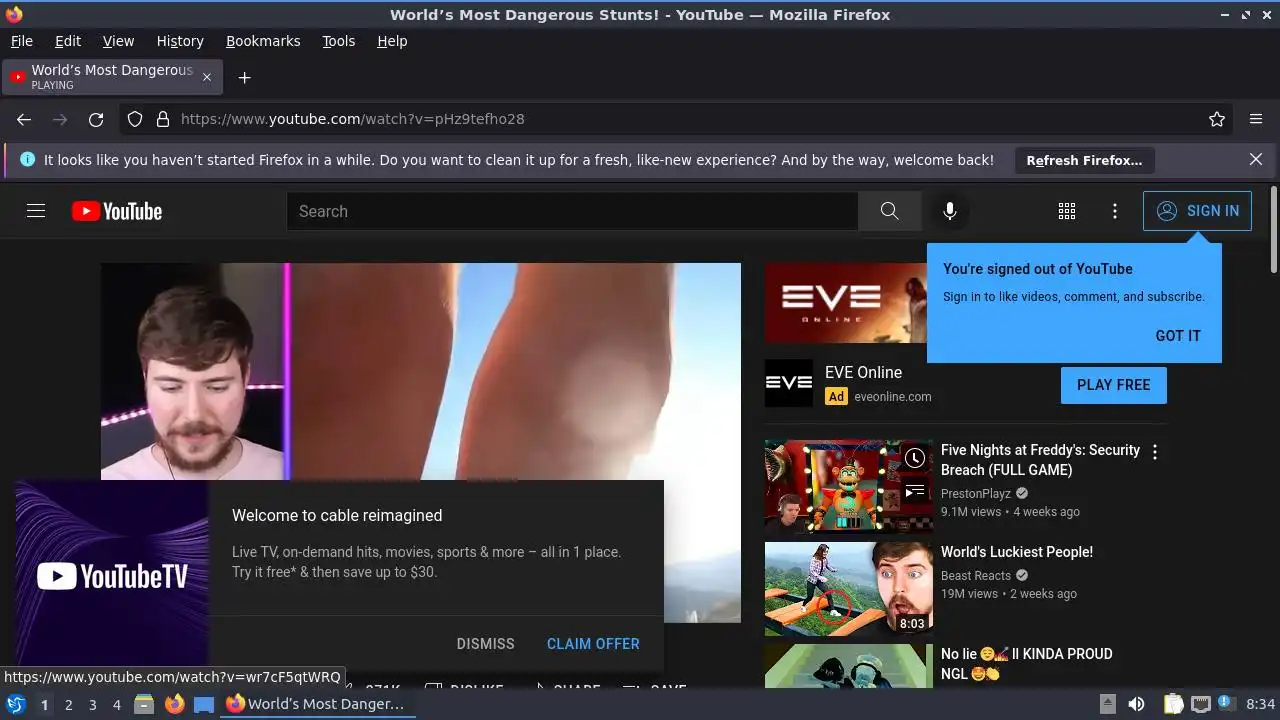Click the YouTube logo
This screenshot has height=720, width=1280.
tap(117, 211)
